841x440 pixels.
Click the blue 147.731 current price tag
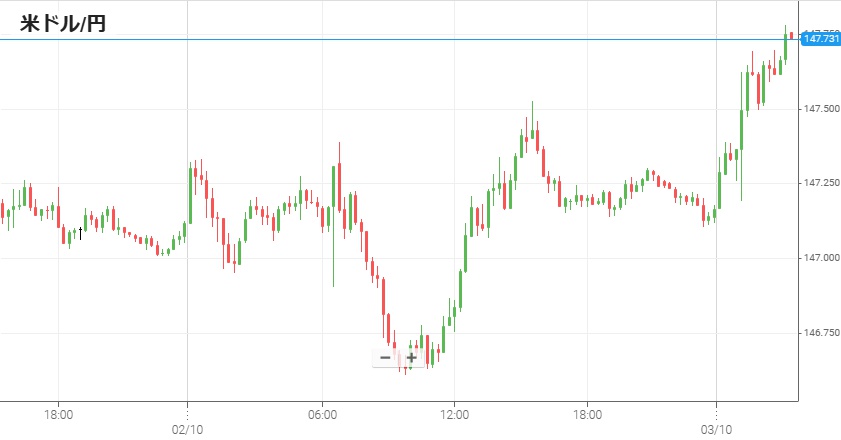click(x=819, y=39)
